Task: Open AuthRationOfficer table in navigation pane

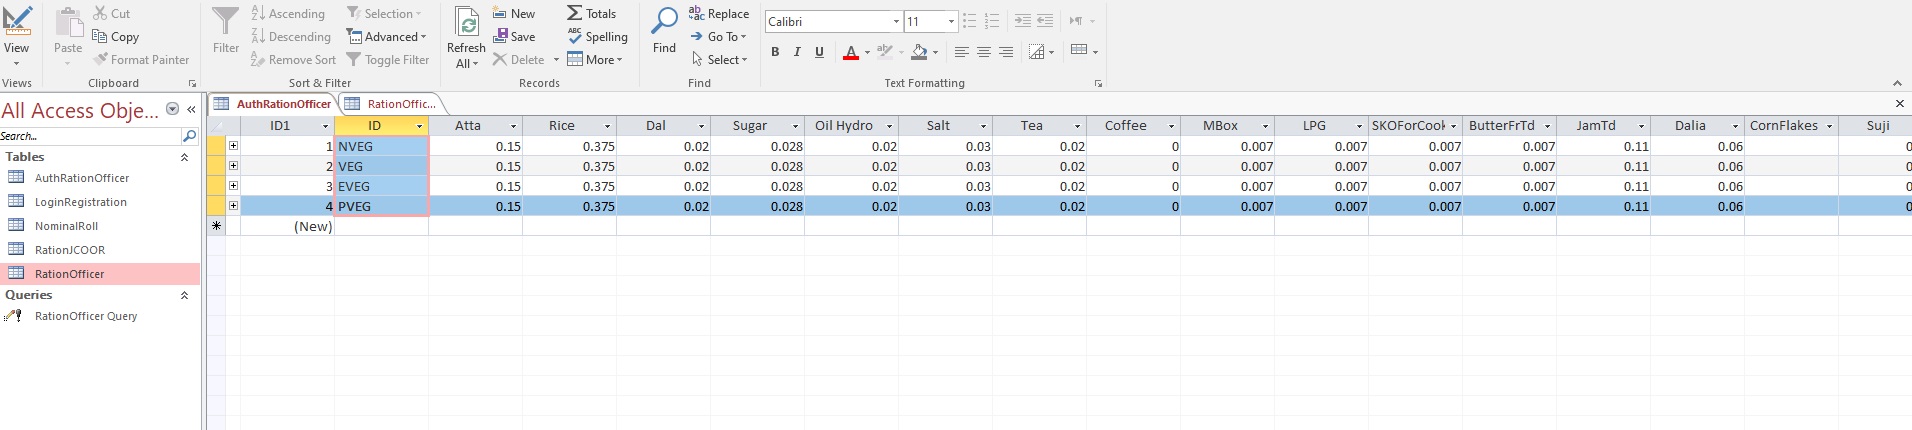Action: [82, 178]
